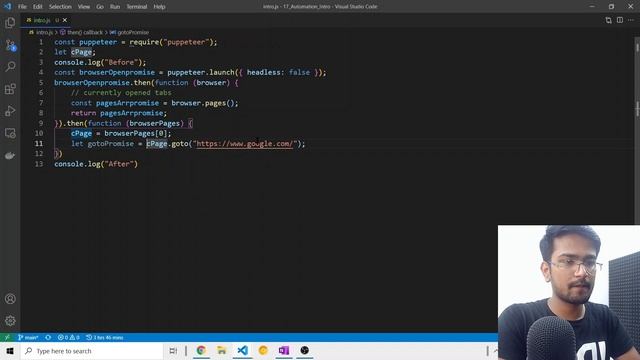Click the orange circular taskbar app icon
Screen dimensions: 640x360
[263, 351]
